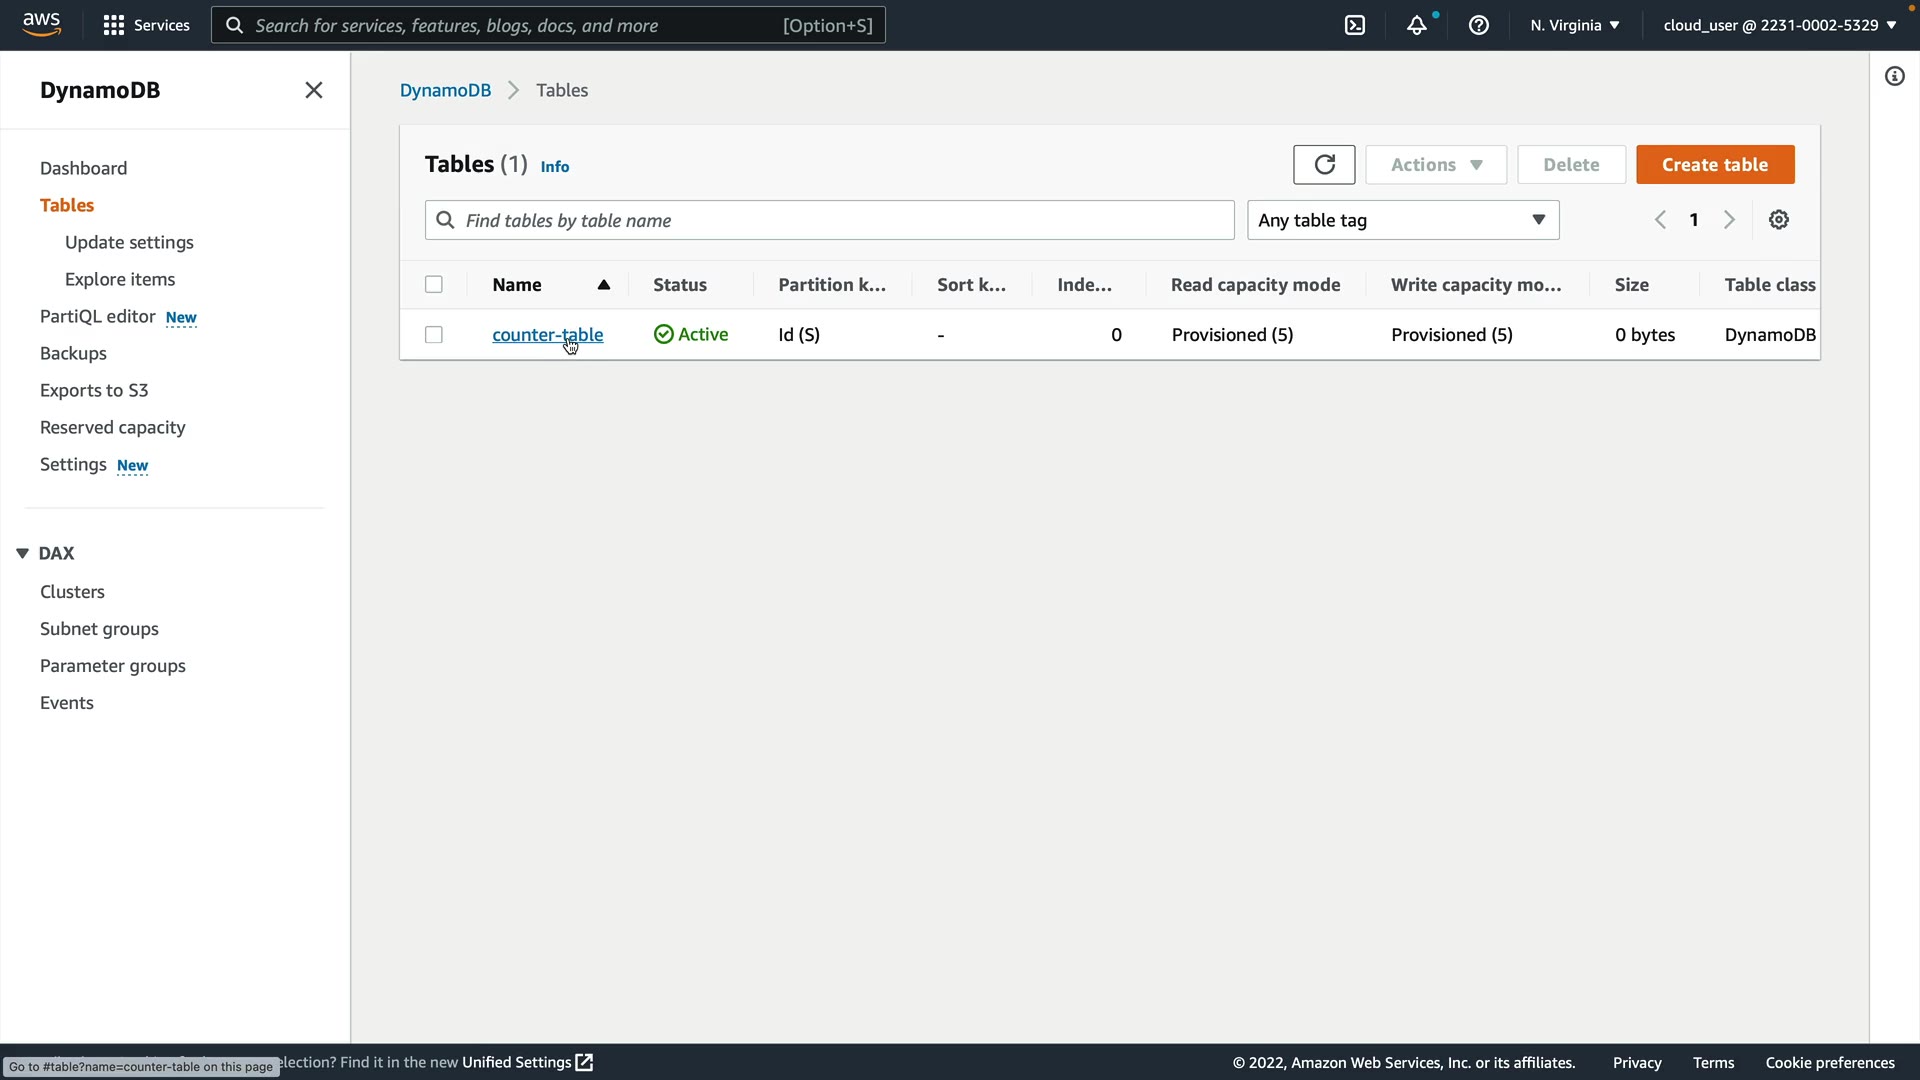Close the DynamoDB navigation sidebar

click(x=314, y=90)
